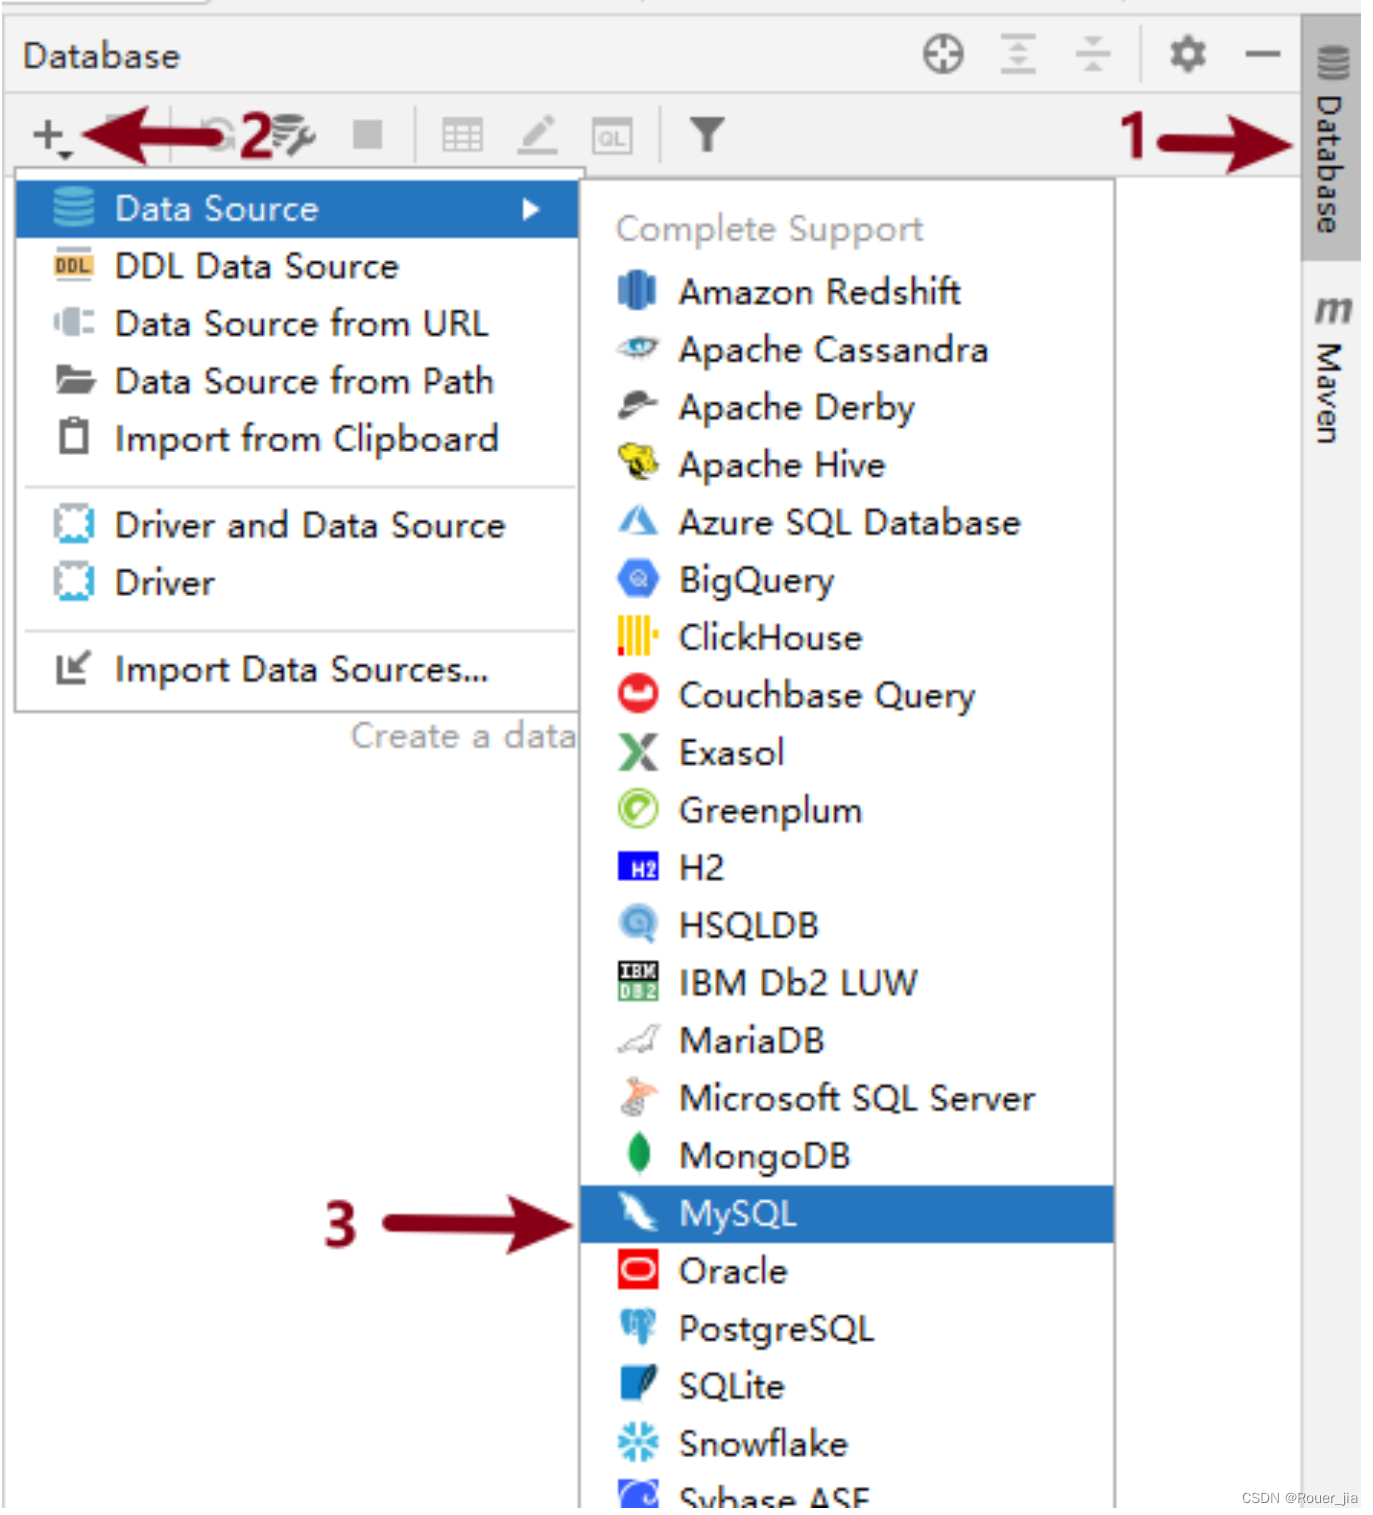
Task: Pick SQLite data source
Action: tap(846, 1386)
